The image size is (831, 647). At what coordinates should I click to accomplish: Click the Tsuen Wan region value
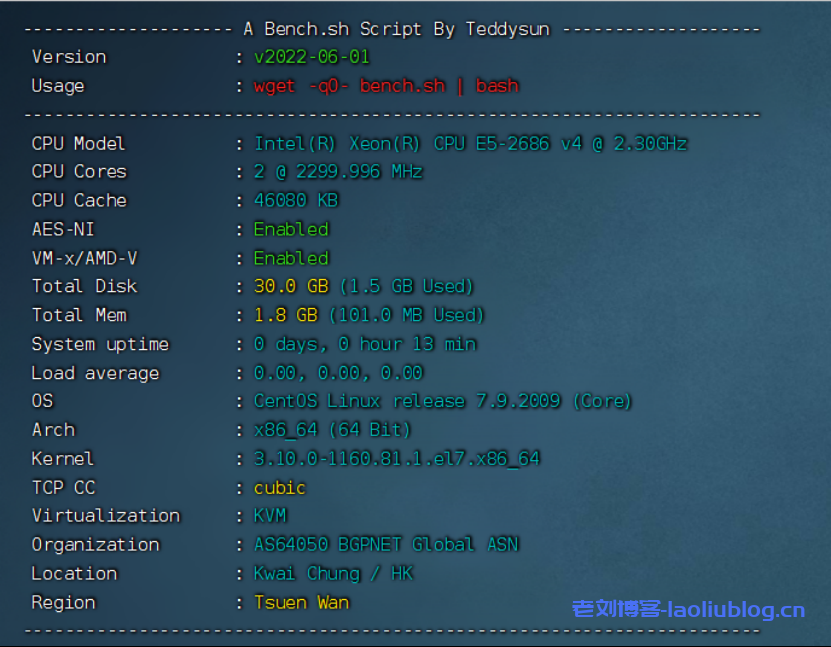(301, 603)
